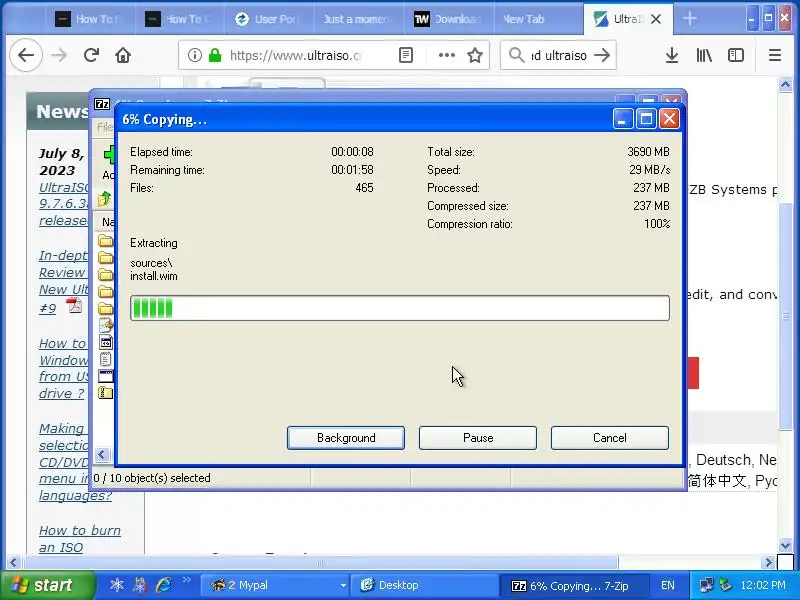Toggle the browser sidebar

click(736, 55)
